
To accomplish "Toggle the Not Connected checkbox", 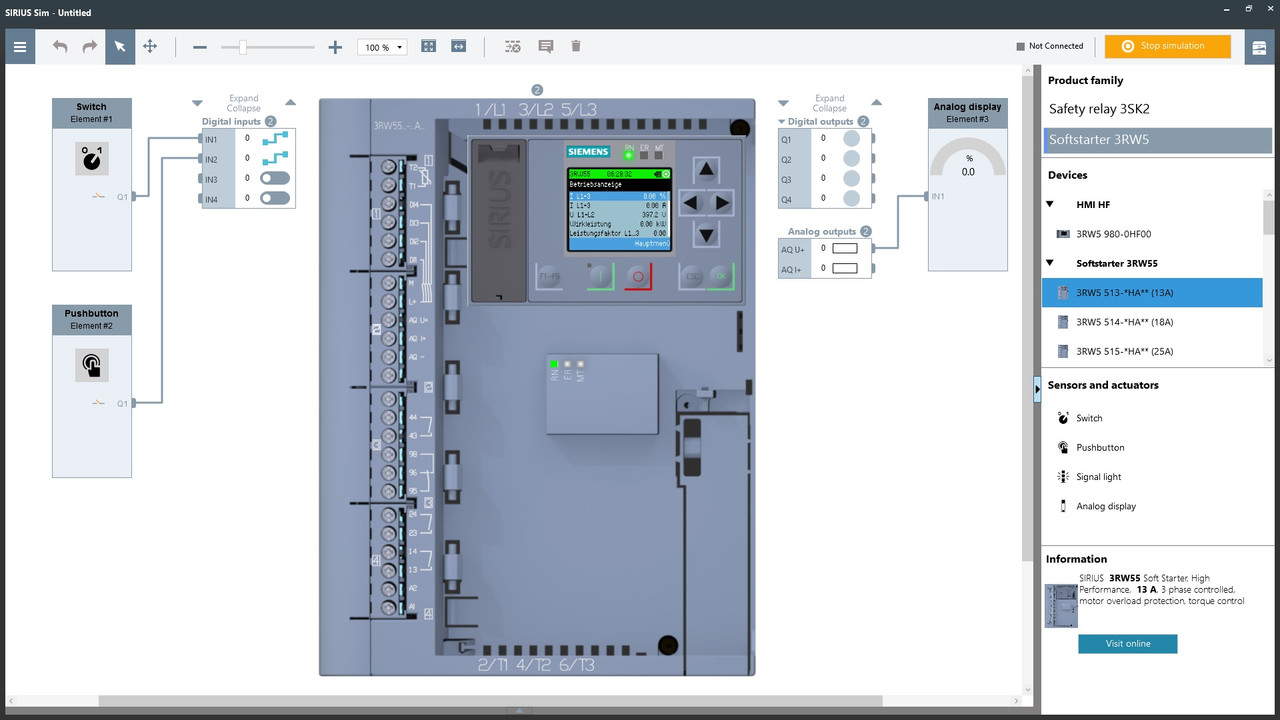I will click(1020, 46).
